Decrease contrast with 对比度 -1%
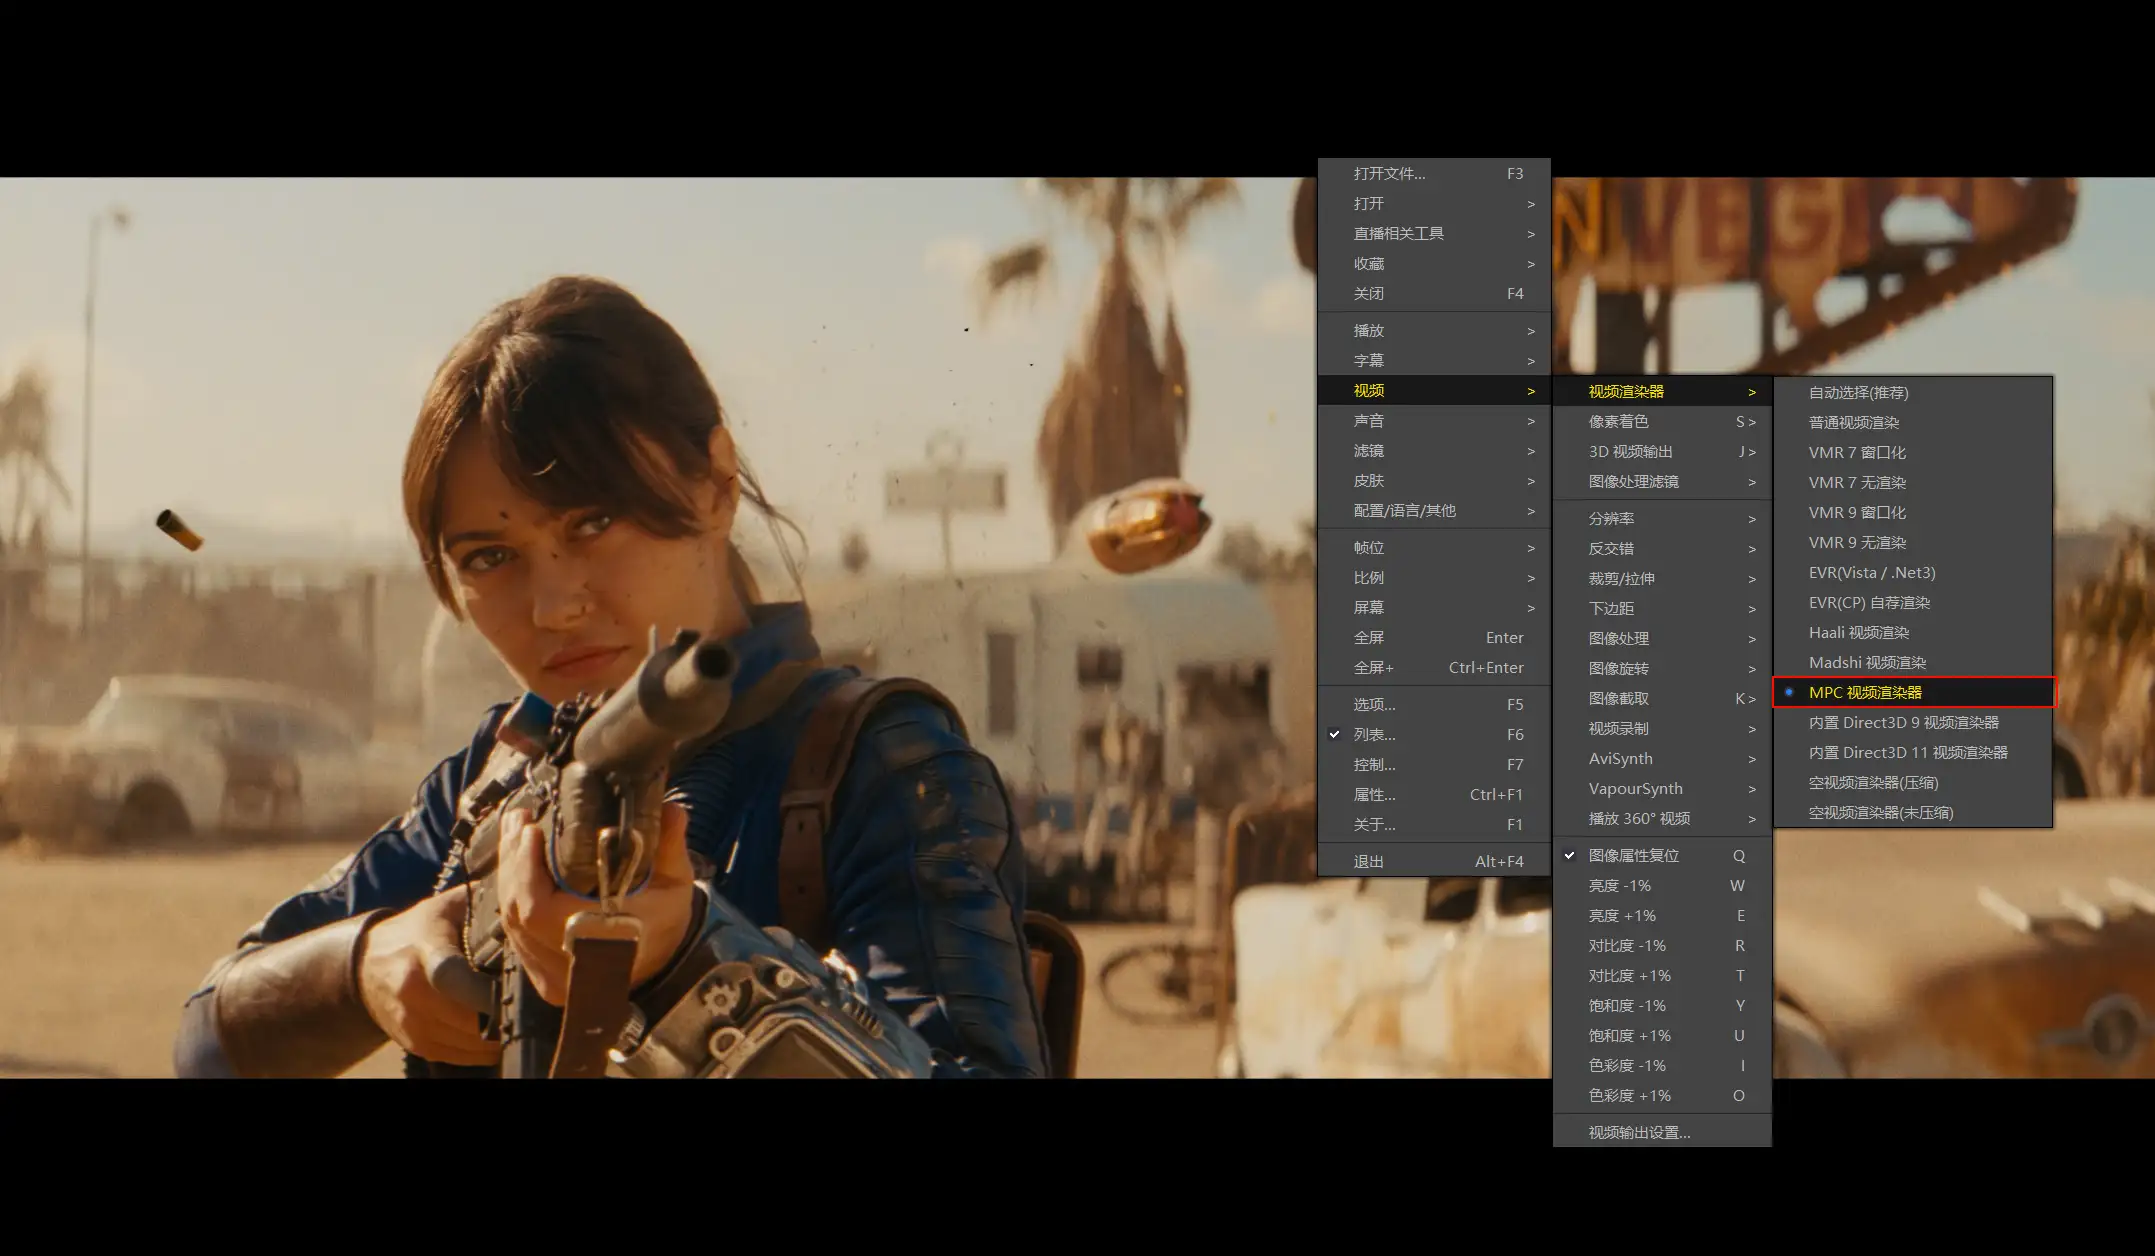Screen dimensions: 2155x1256 (1626, 945)
